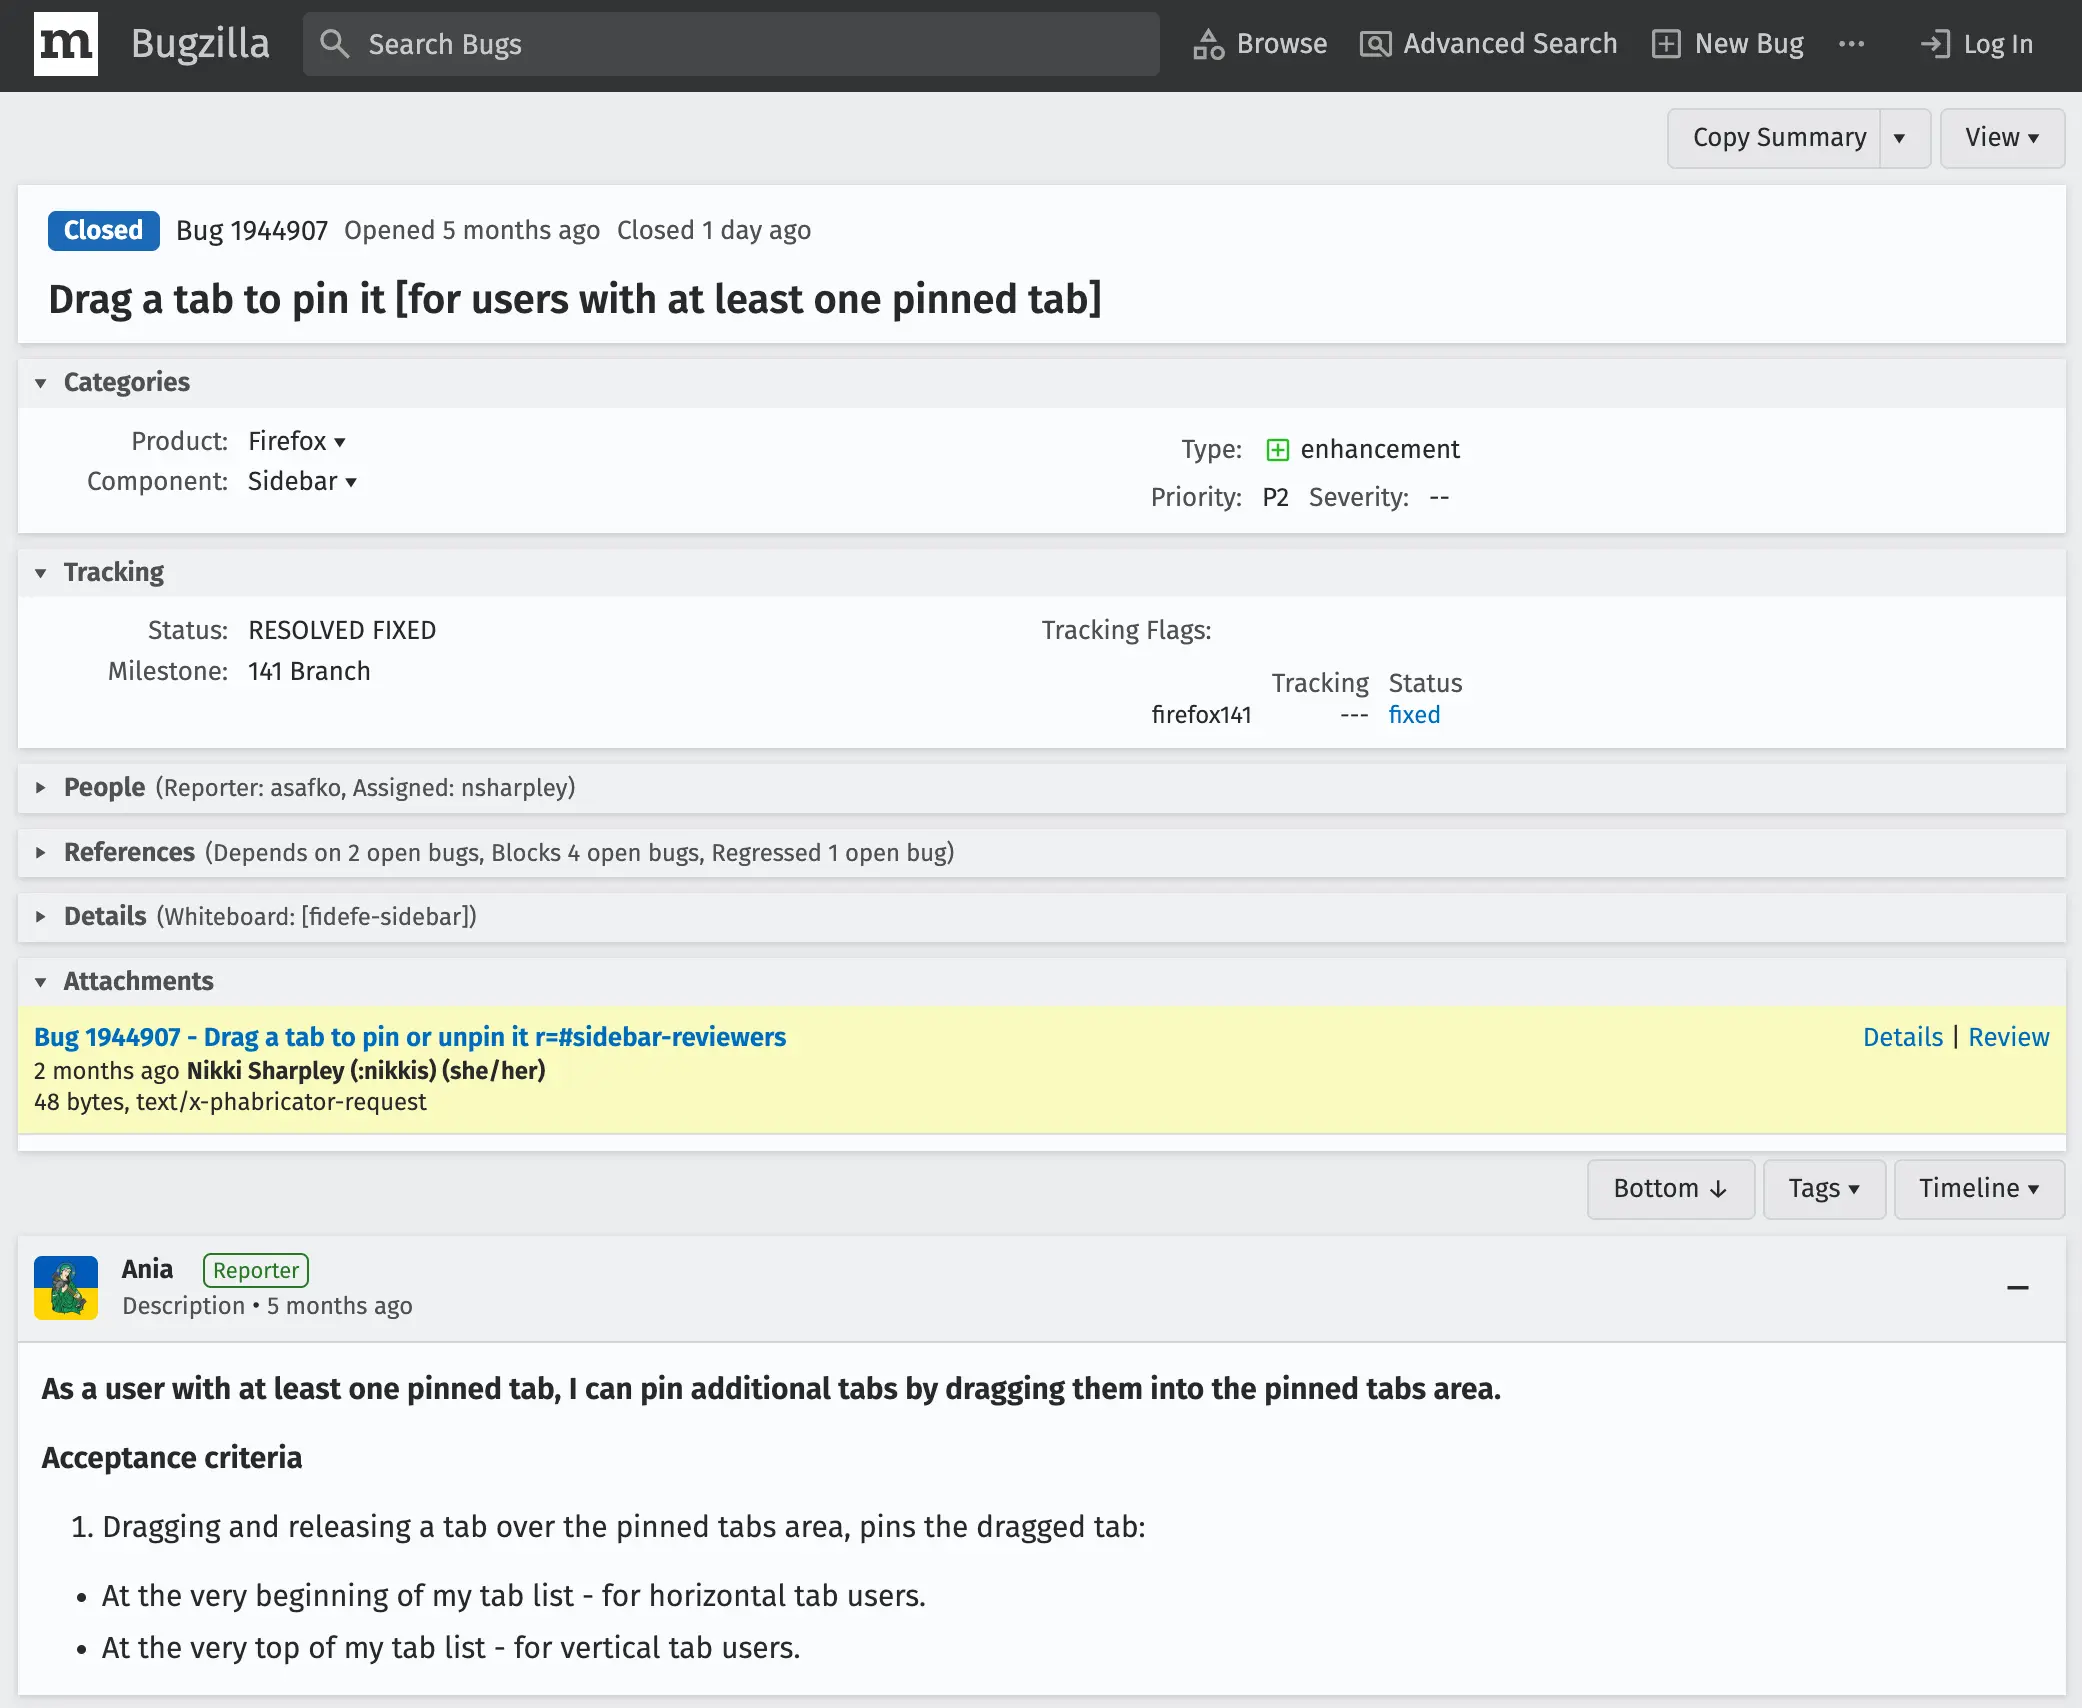Jump to Bottom of comments
Screen dimensions: 2082x1708
[x=1670, y=1189]
